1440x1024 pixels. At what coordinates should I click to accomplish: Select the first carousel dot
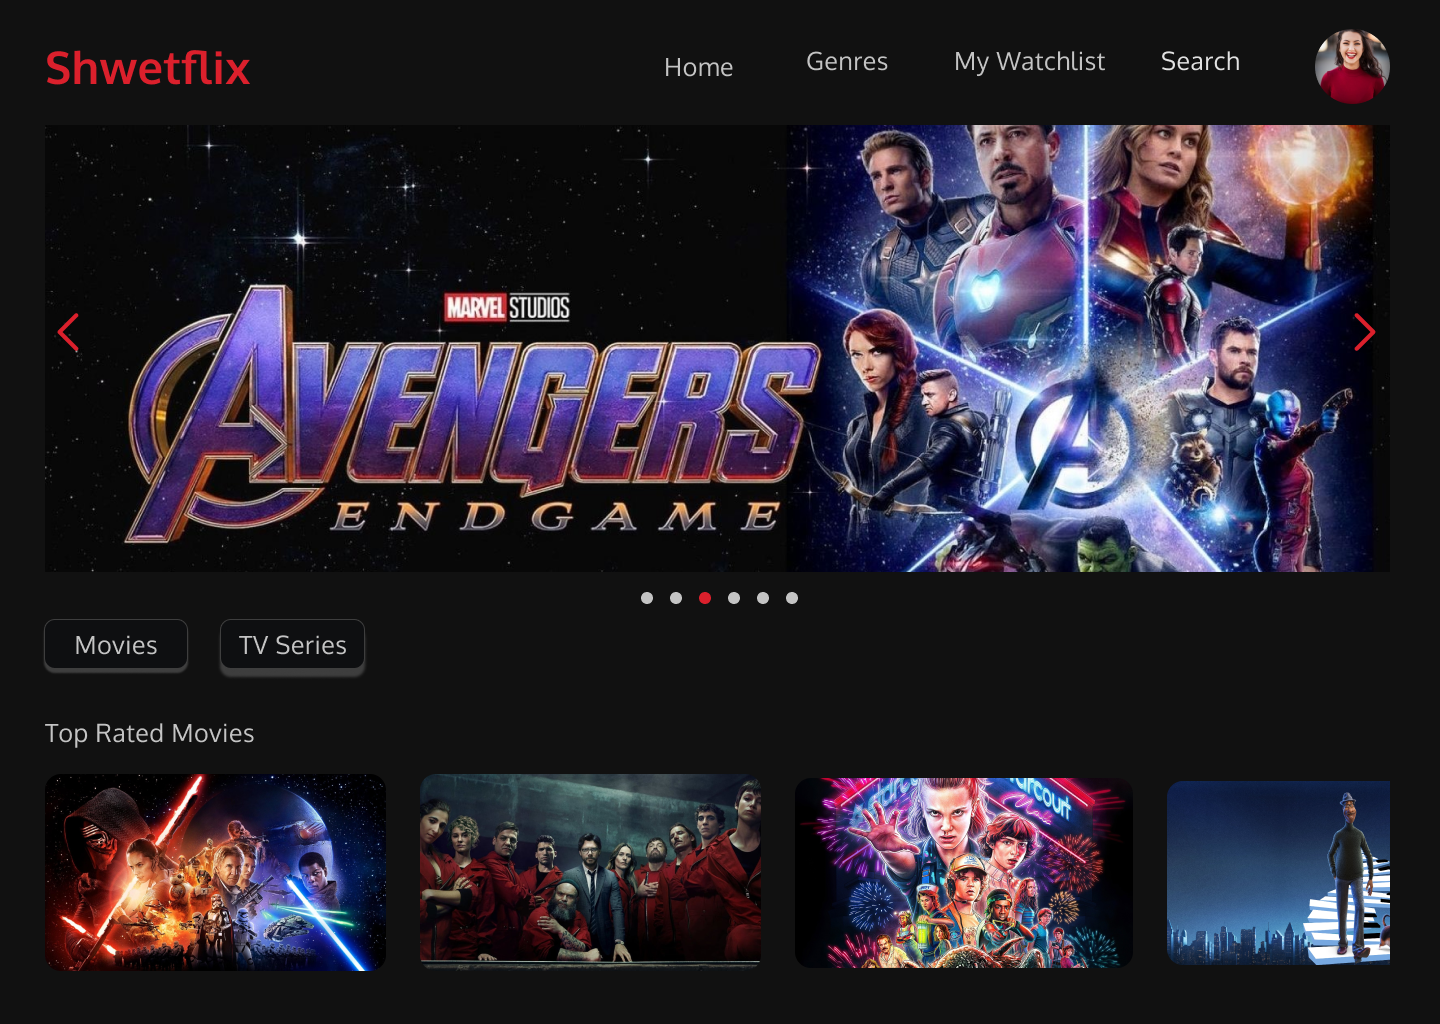coord(647,598)
